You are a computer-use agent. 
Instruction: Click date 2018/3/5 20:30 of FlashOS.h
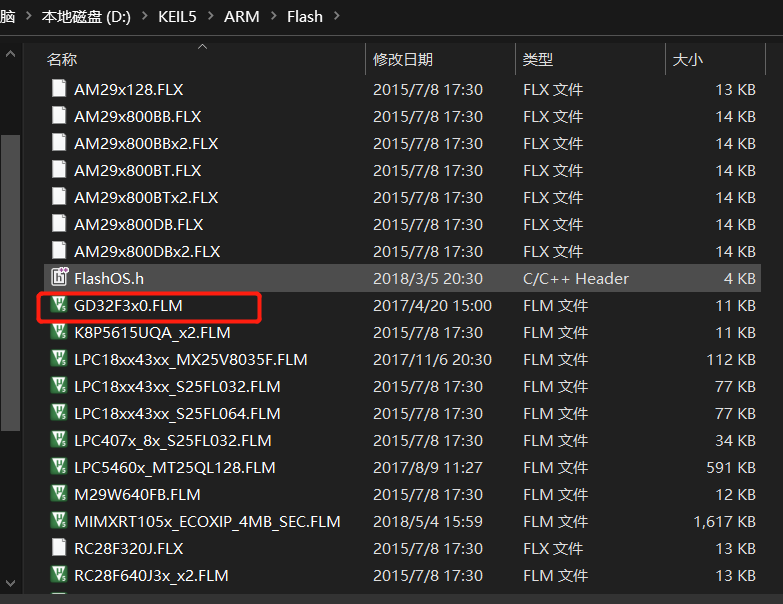pyautogui.click(x=428, y=278)
